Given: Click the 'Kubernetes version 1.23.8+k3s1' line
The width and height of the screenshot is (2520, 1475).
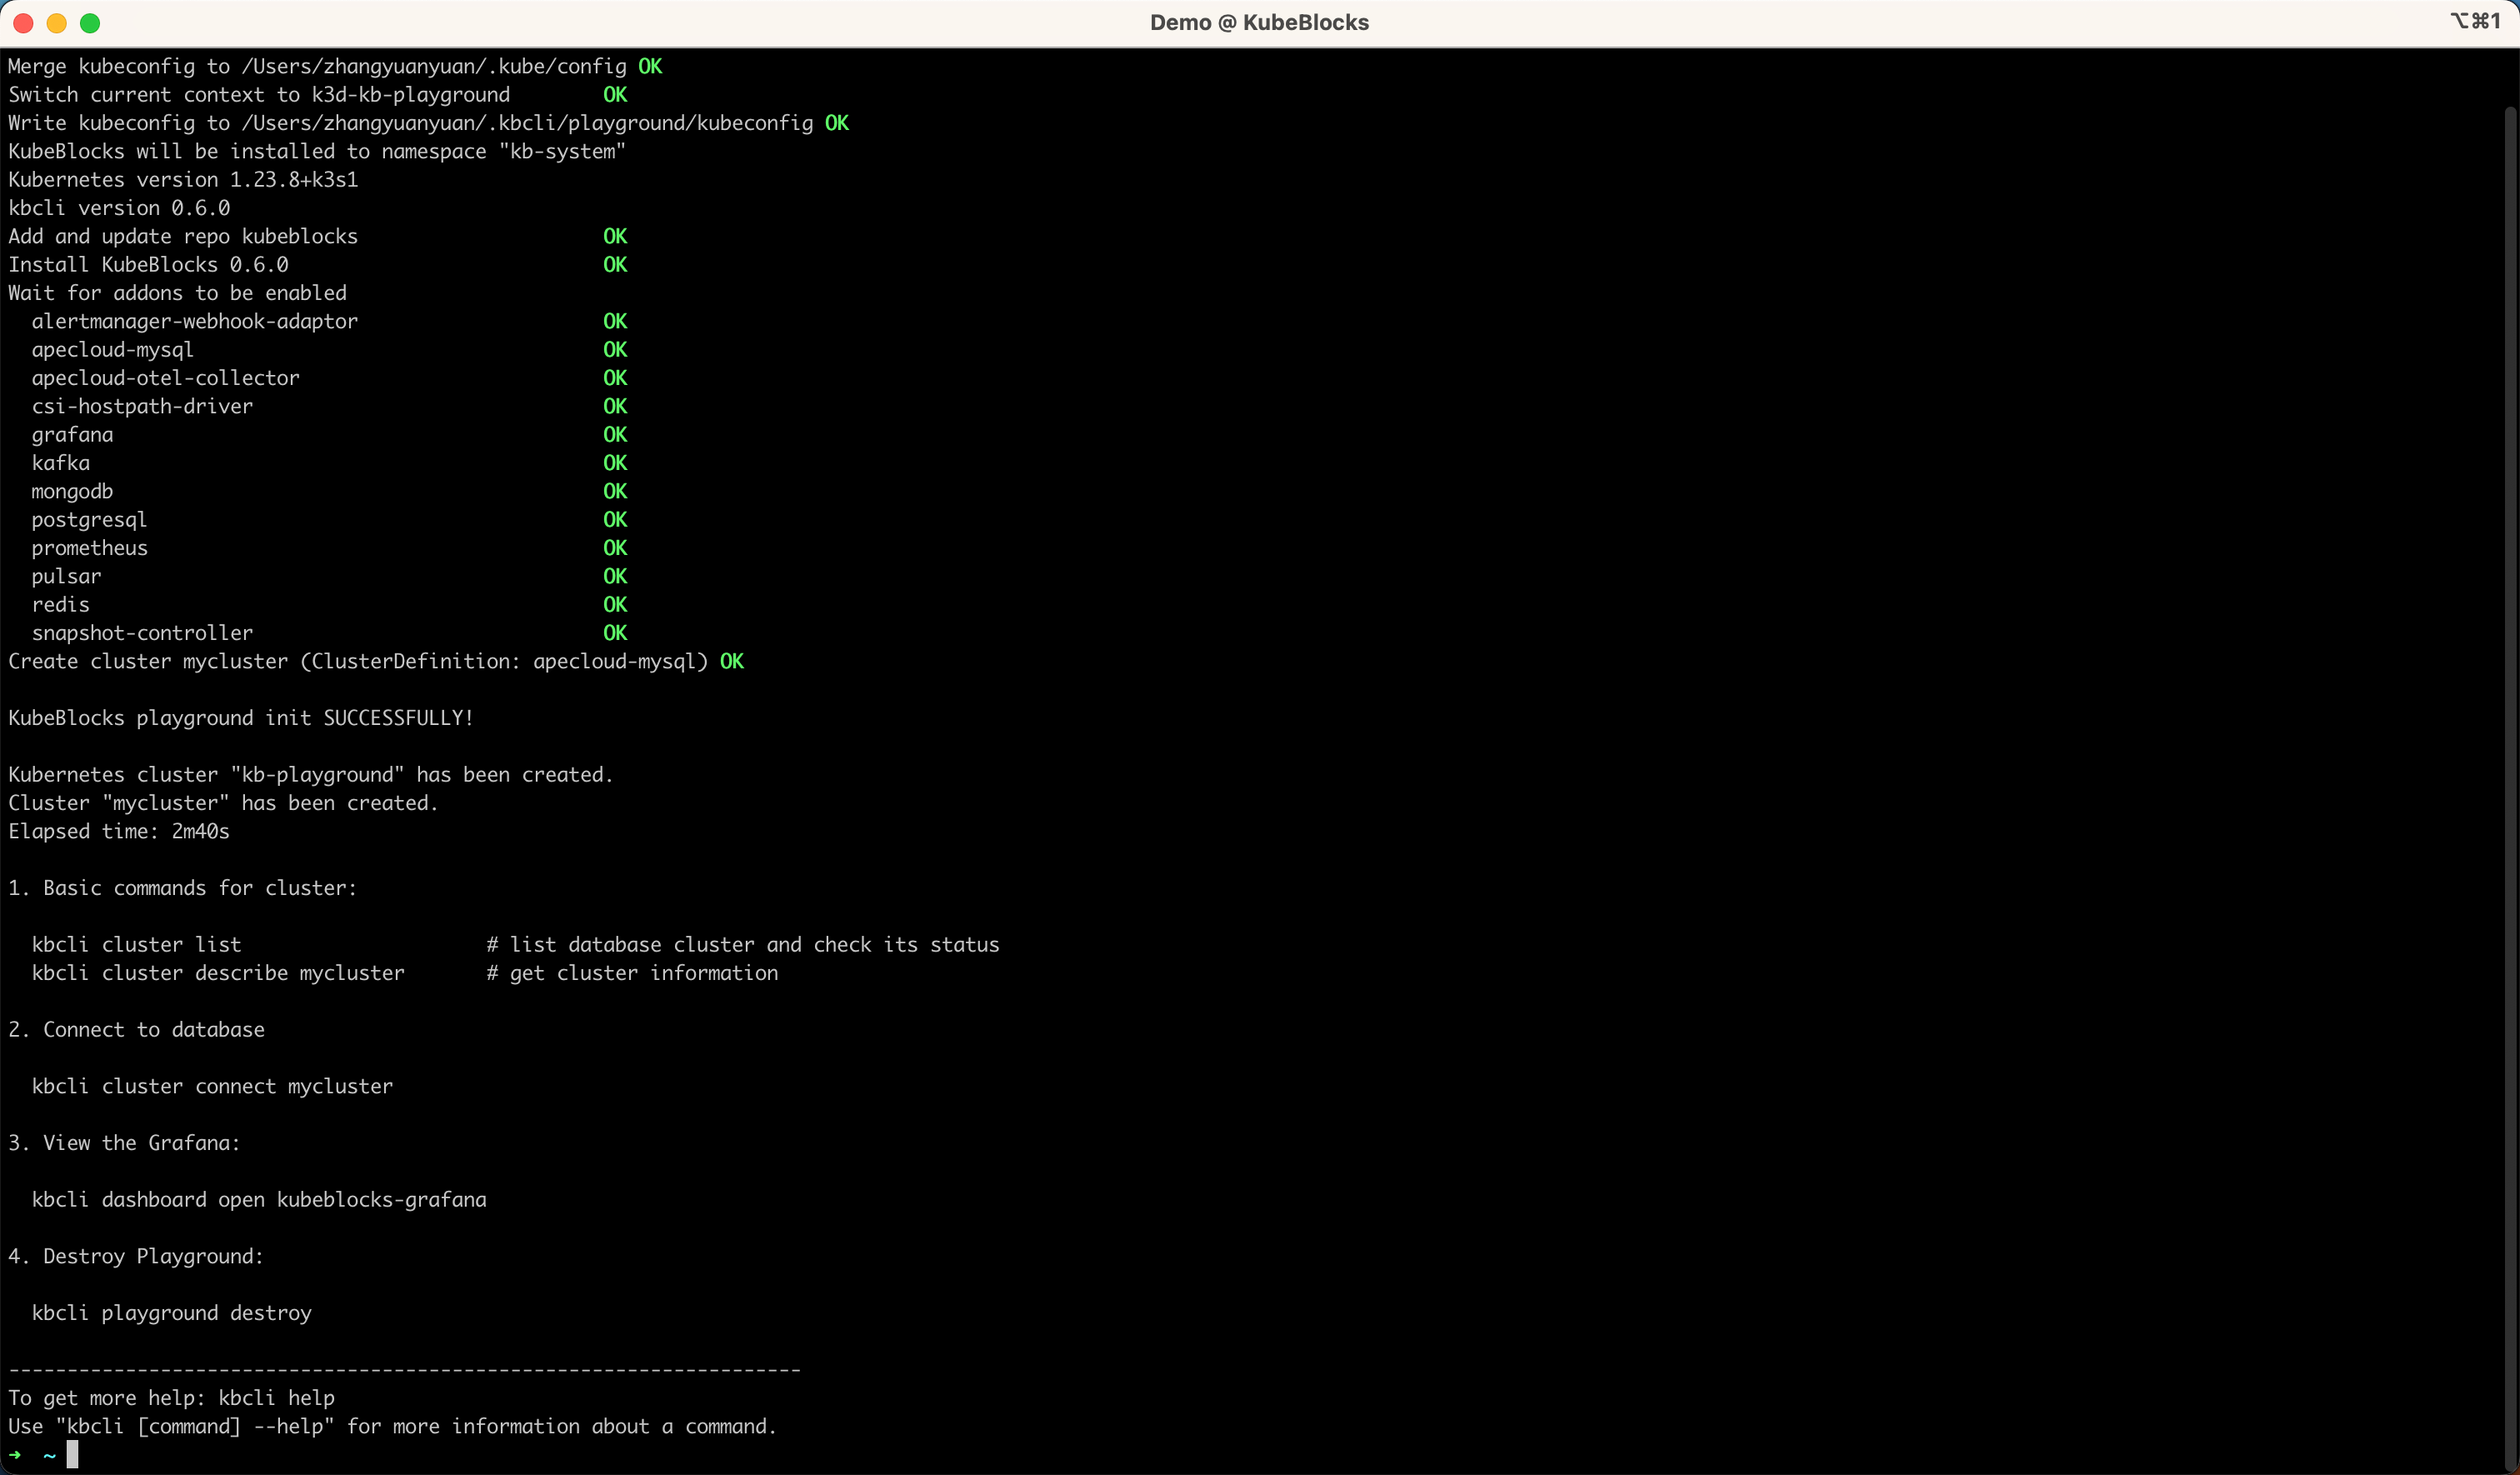Looking at the screenshot, I should (183, 180).
